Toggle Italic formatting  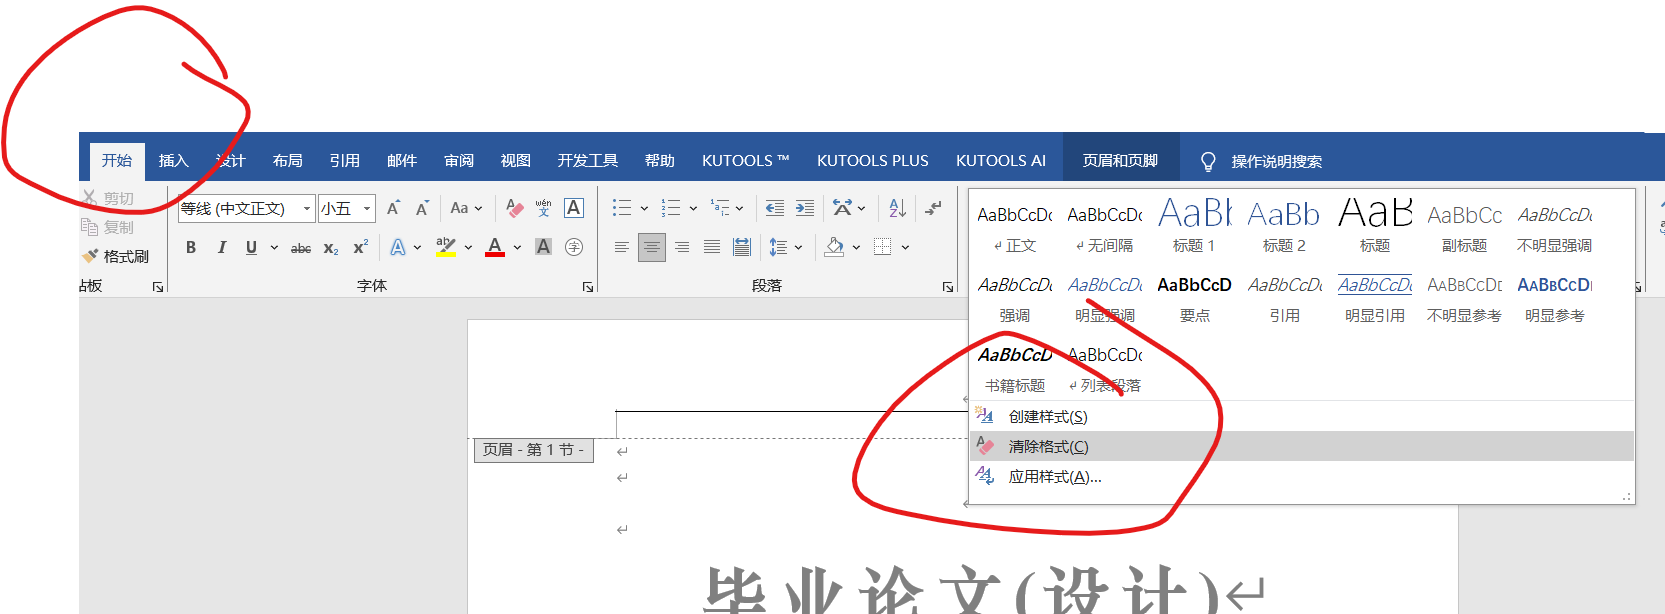coord(221,247)
